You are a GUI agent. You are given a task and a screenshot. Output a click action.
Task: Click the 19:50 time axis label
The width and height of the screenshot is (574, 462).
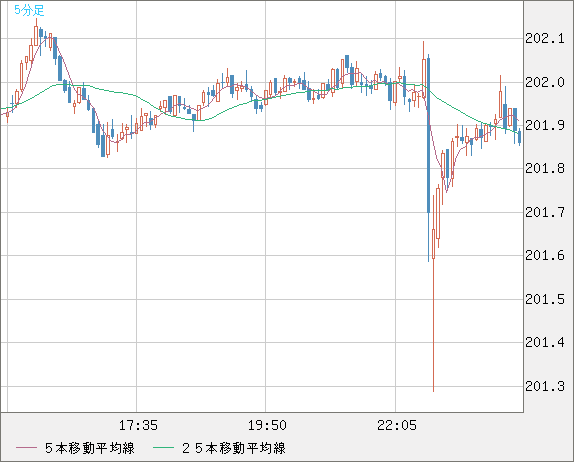(267, 425)
